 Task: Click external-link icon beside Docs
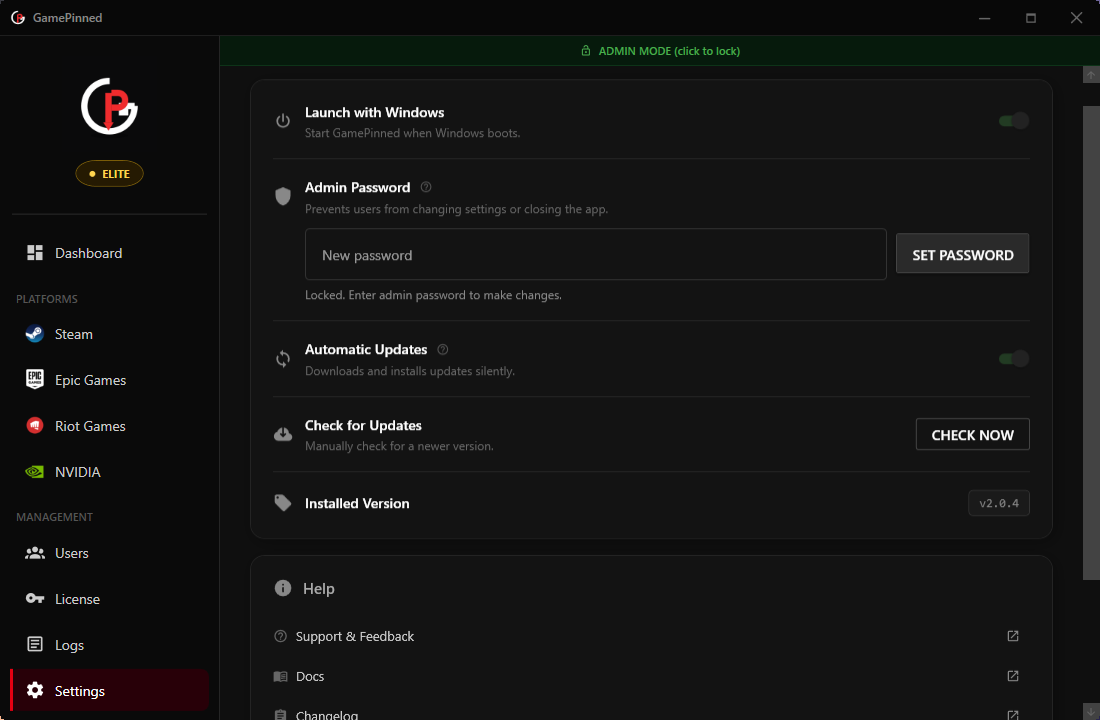coord(1013,676)
